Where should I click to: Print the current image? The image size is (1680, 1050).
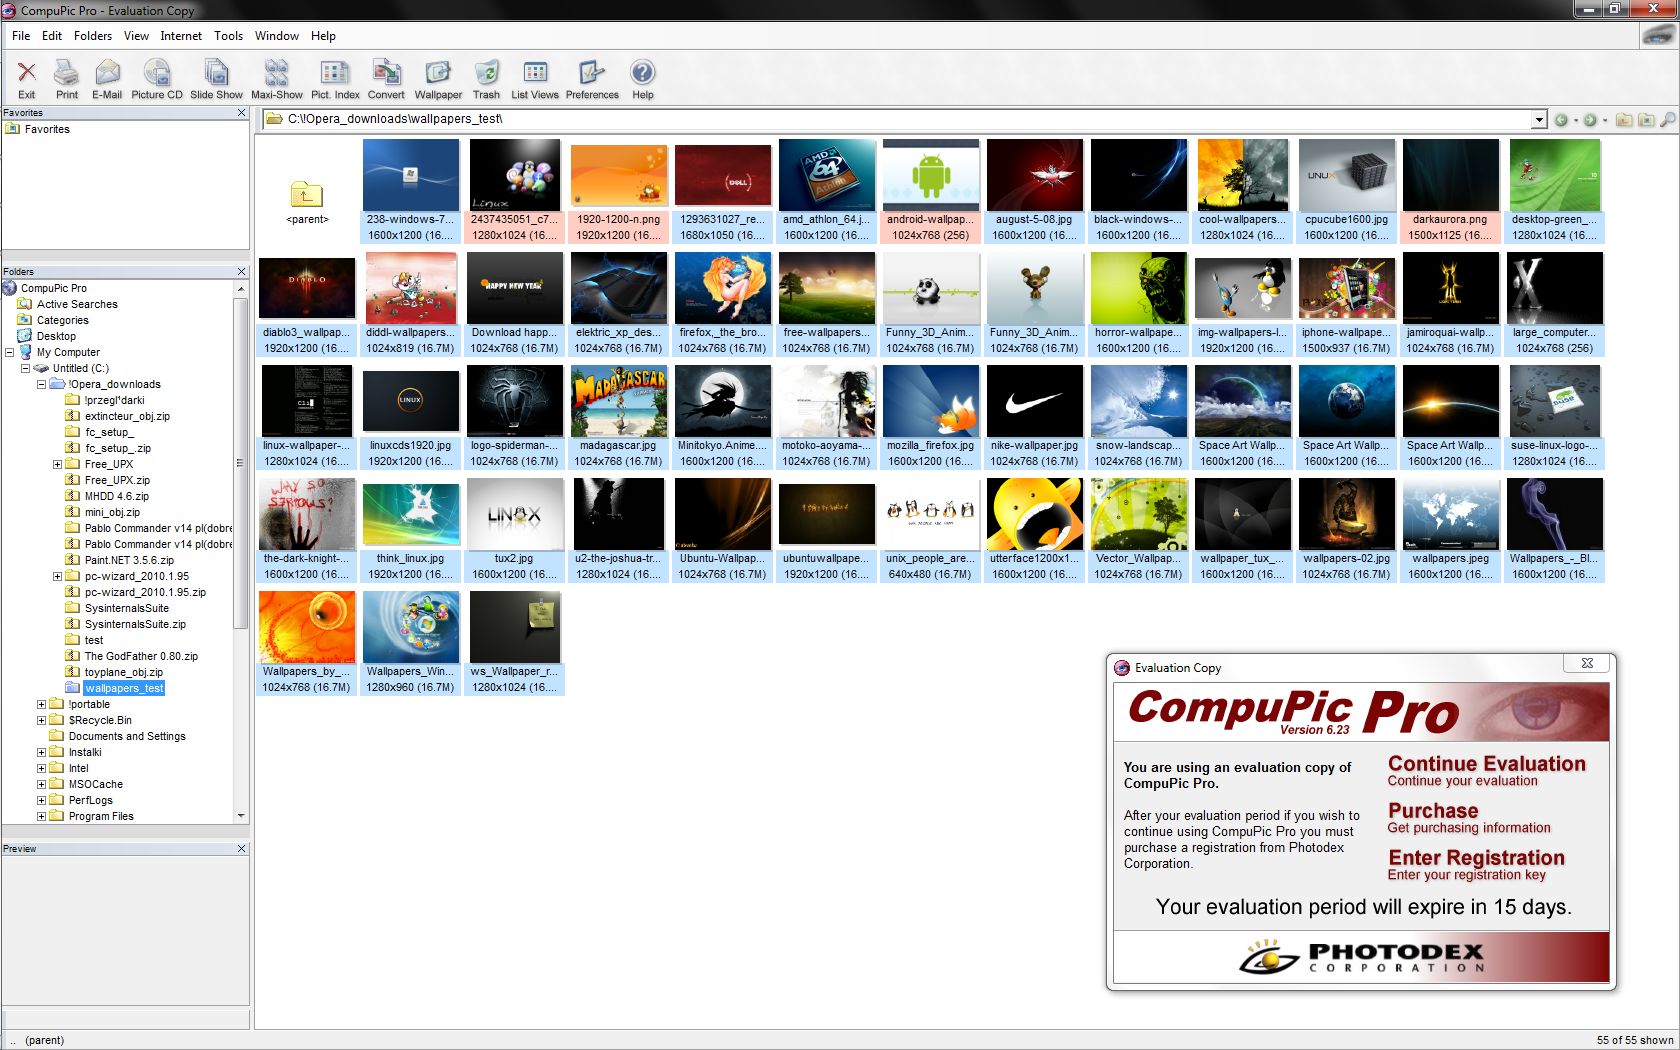pos(67,78)
